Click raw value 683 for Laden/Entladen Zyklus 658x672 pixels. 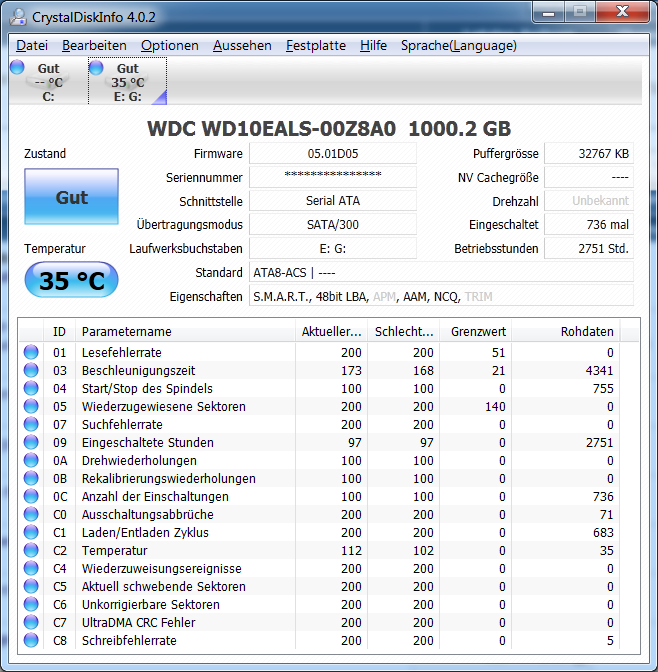pyautogui.click(x=603, y=532)
